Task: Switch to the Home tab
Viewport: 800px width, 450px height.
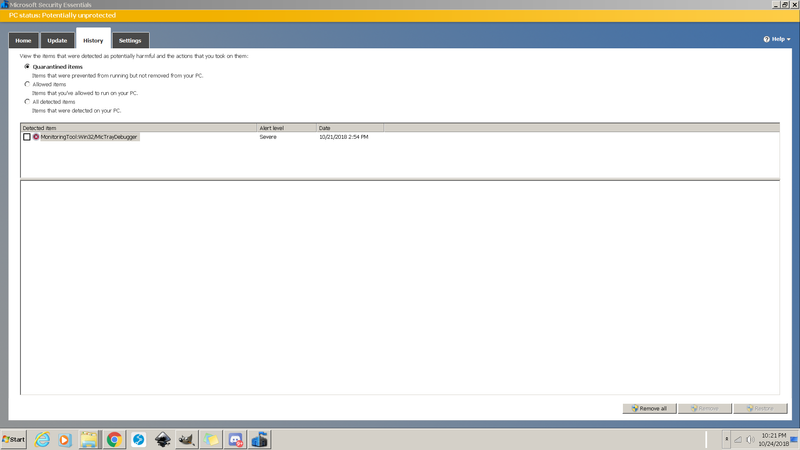Action: (x=23, y=40)
